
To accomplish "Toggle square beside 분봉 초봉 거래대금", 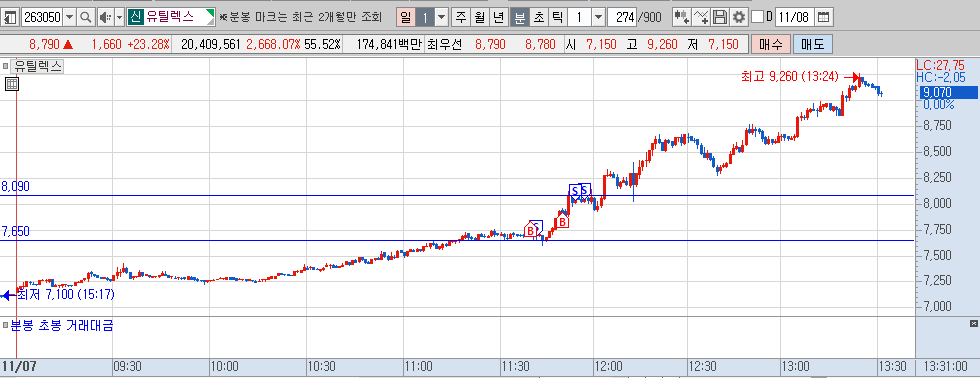I will pos(5,325).
